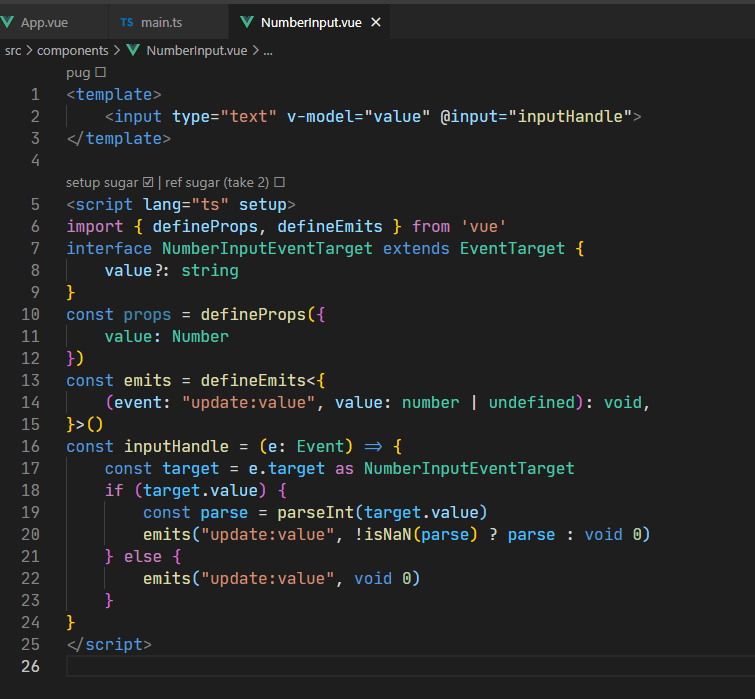Click the closing script tag

[109, 645]
